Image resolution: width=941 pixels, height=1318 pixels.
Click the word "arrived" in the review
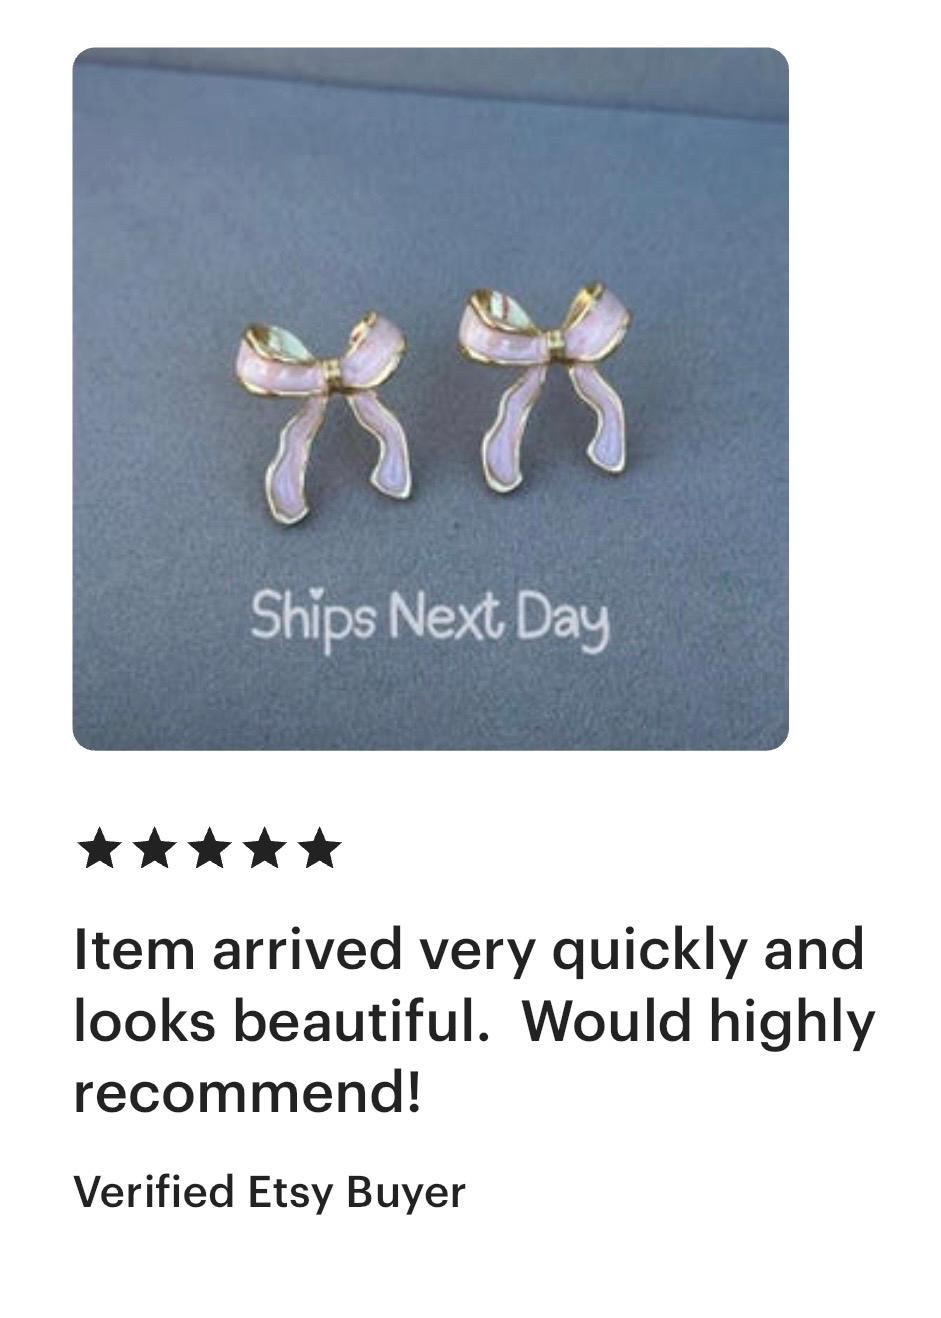pyautogui.click(x=305, y=948)
